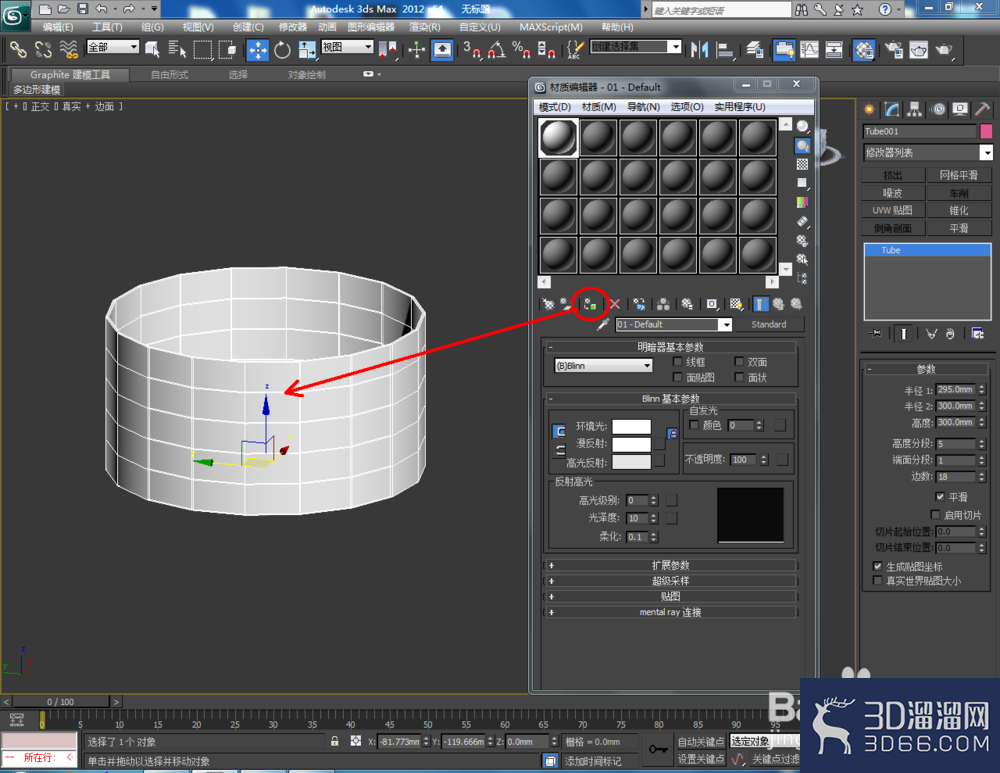Toggle 3D Snaps icon
Viewport: 1000px width, 773px height.
click(471, 50)
